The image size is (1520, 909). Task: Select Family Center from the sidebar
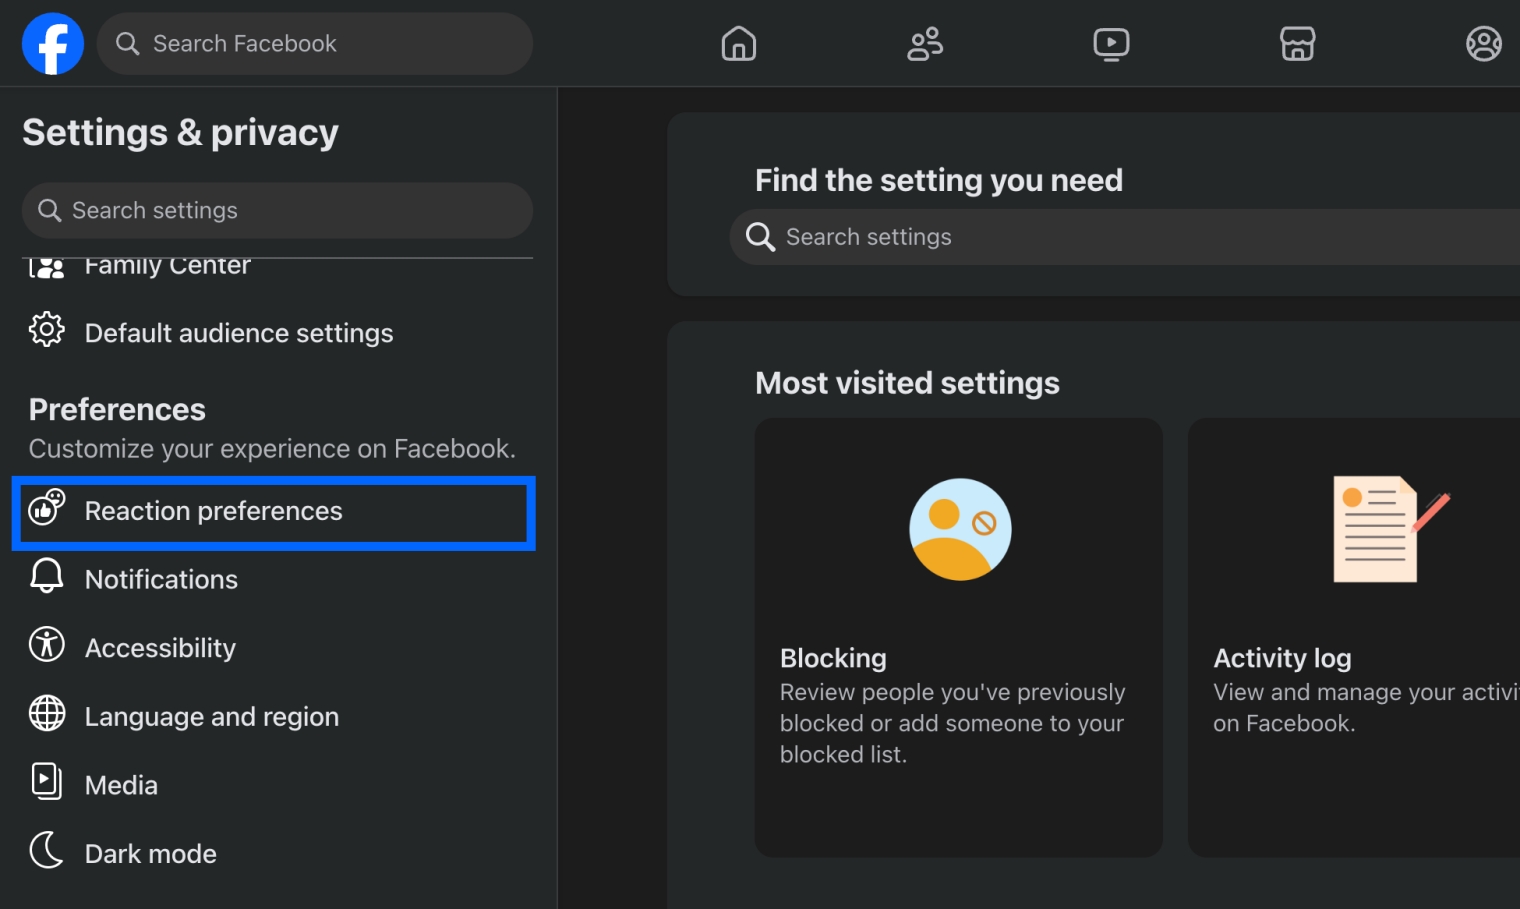(x=167, y=264)
